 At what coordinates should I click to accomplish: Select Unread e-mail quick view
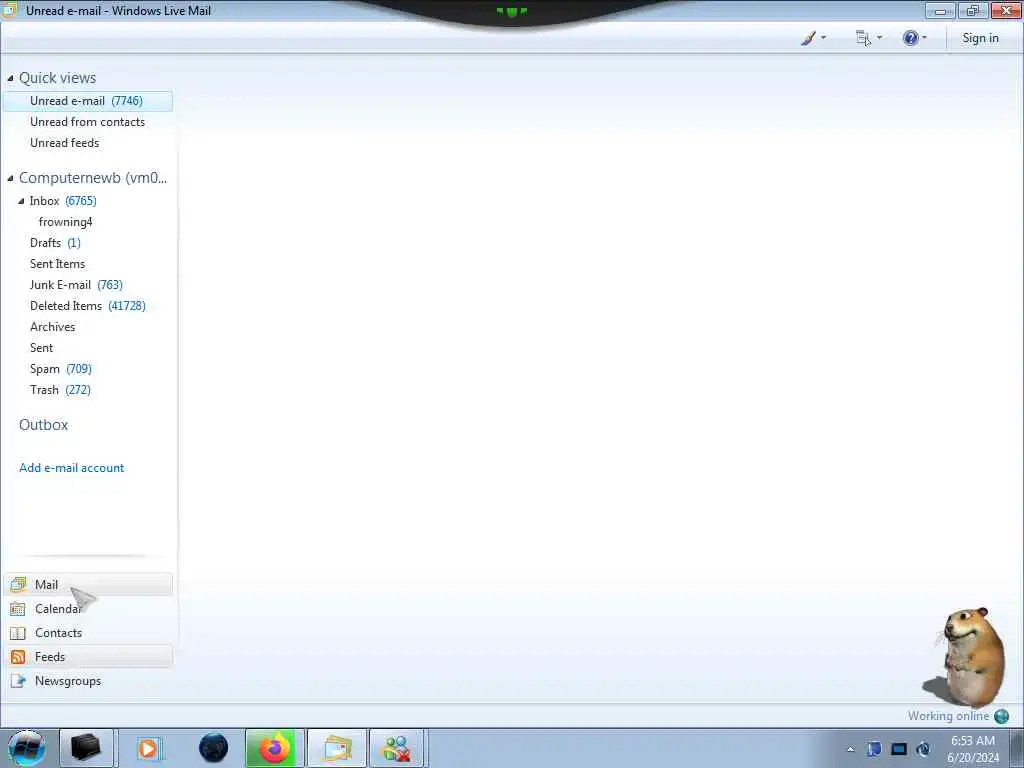[88, 101]
